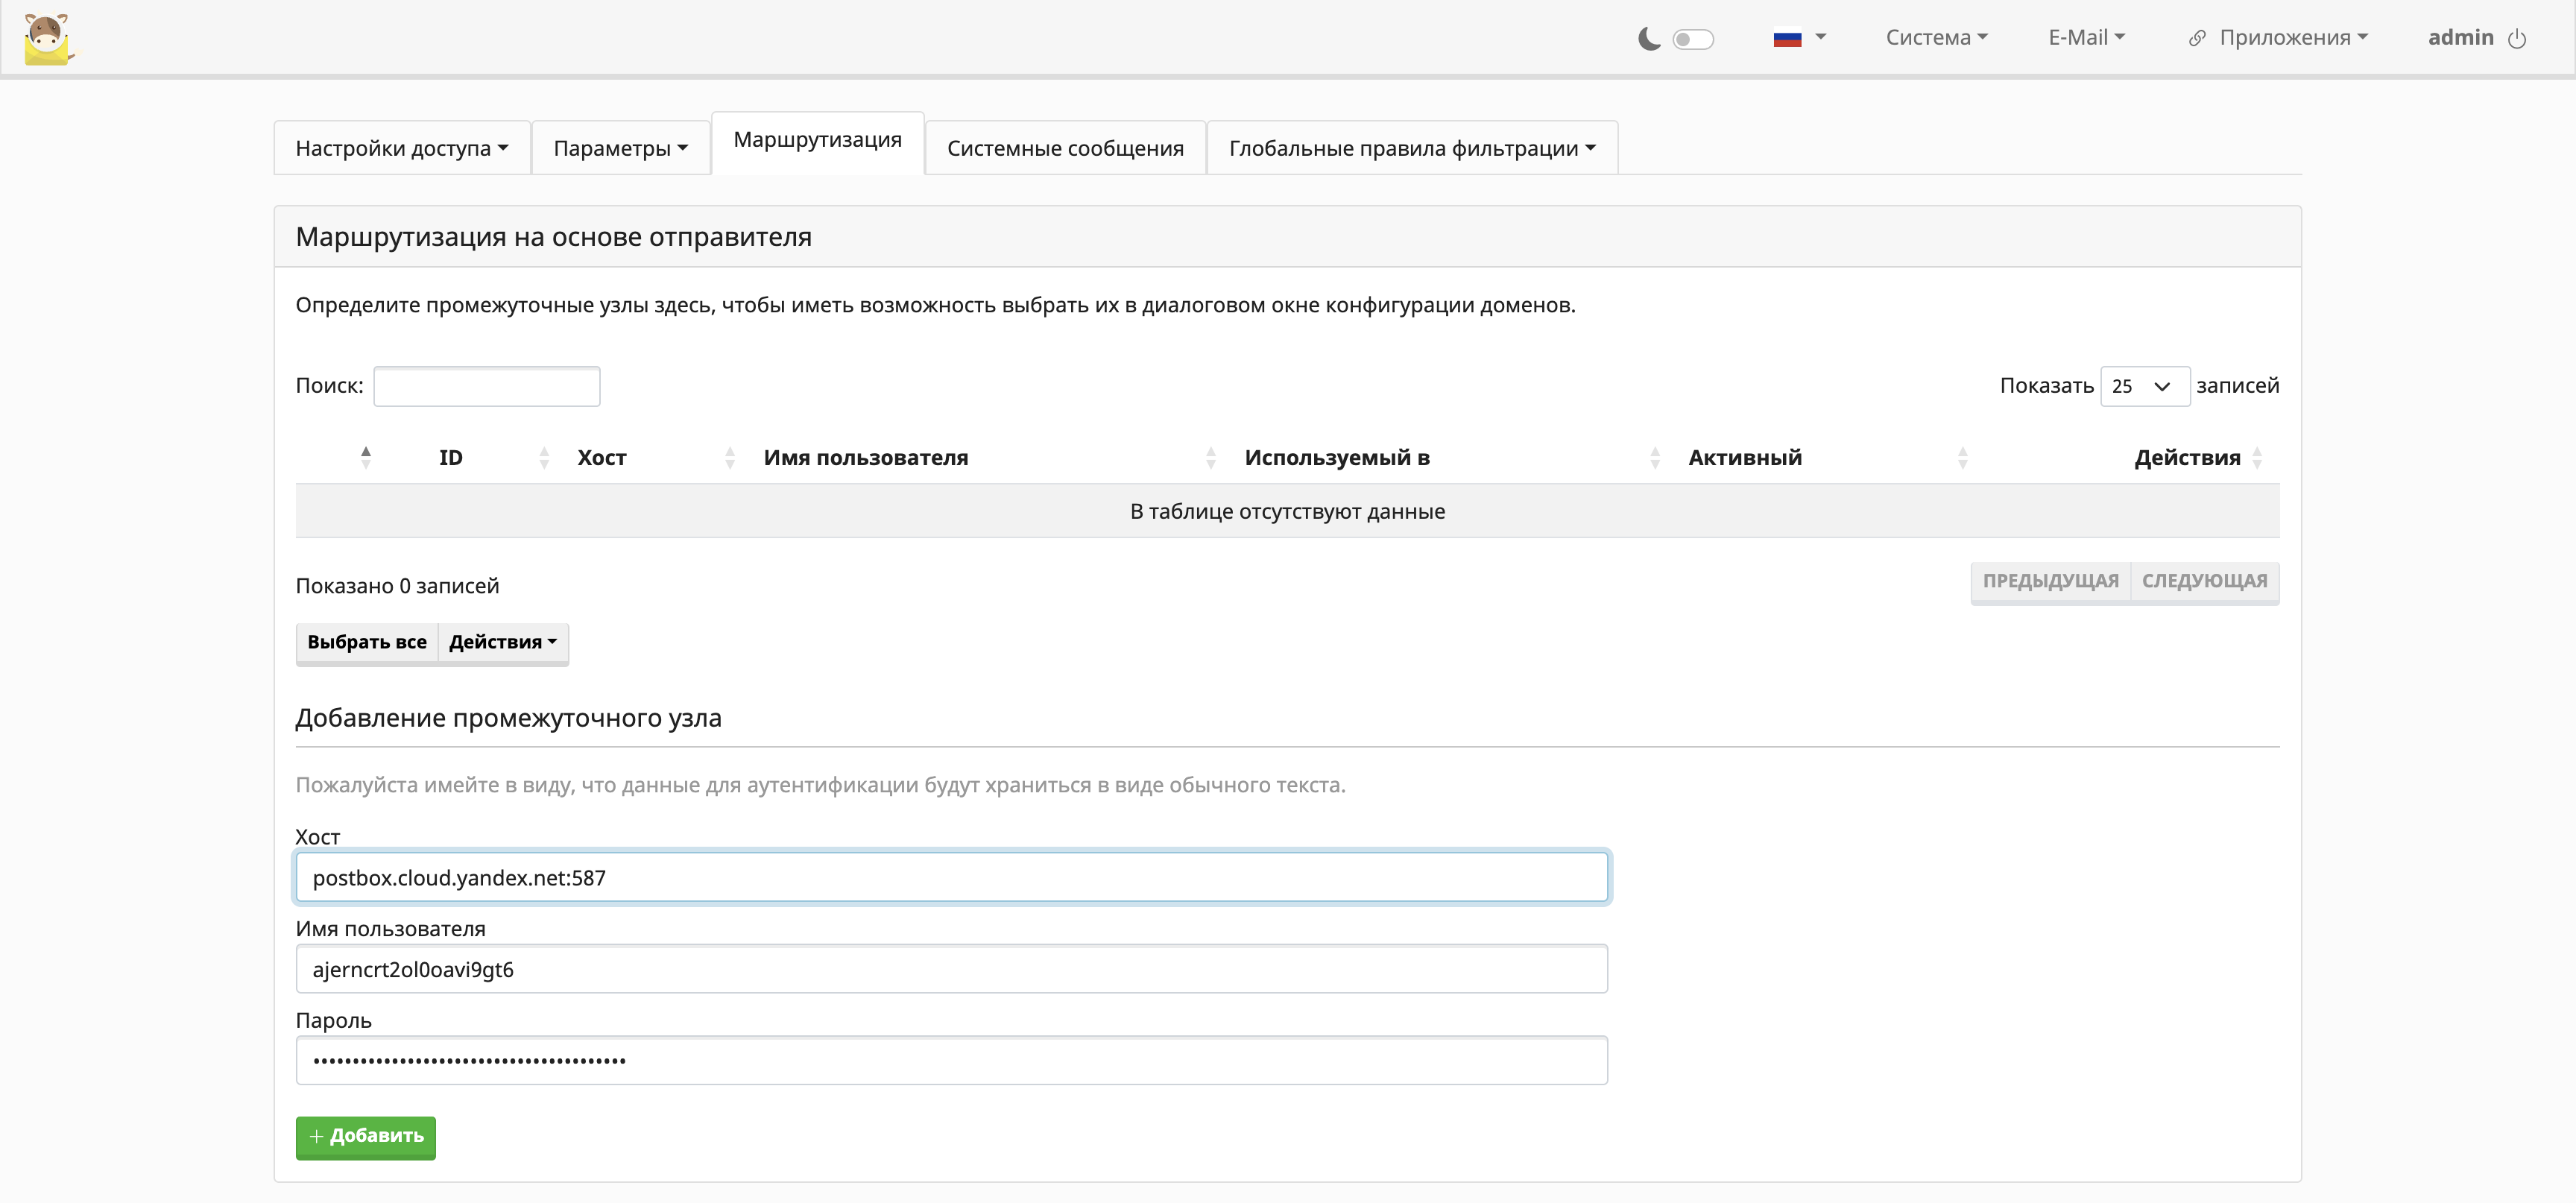
Task: Click into the Поиск search field
Action: [x=487, y=386]
